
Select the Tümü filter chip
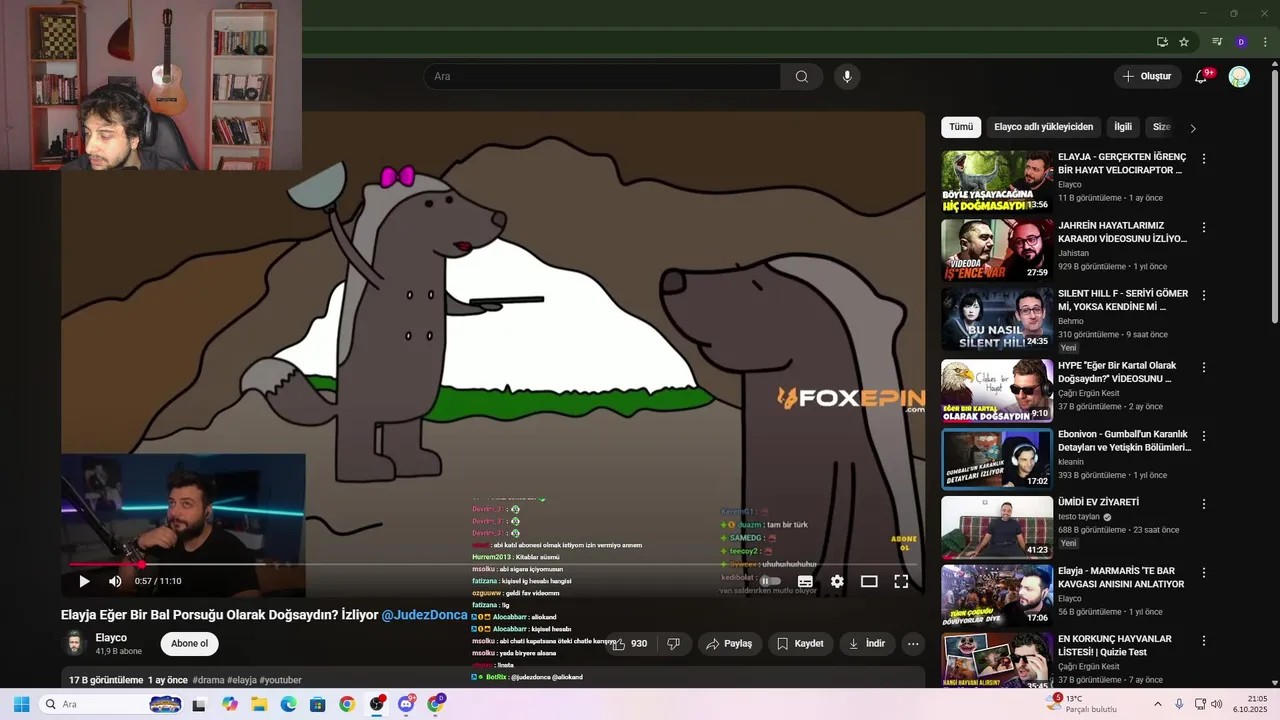(961, 127)
